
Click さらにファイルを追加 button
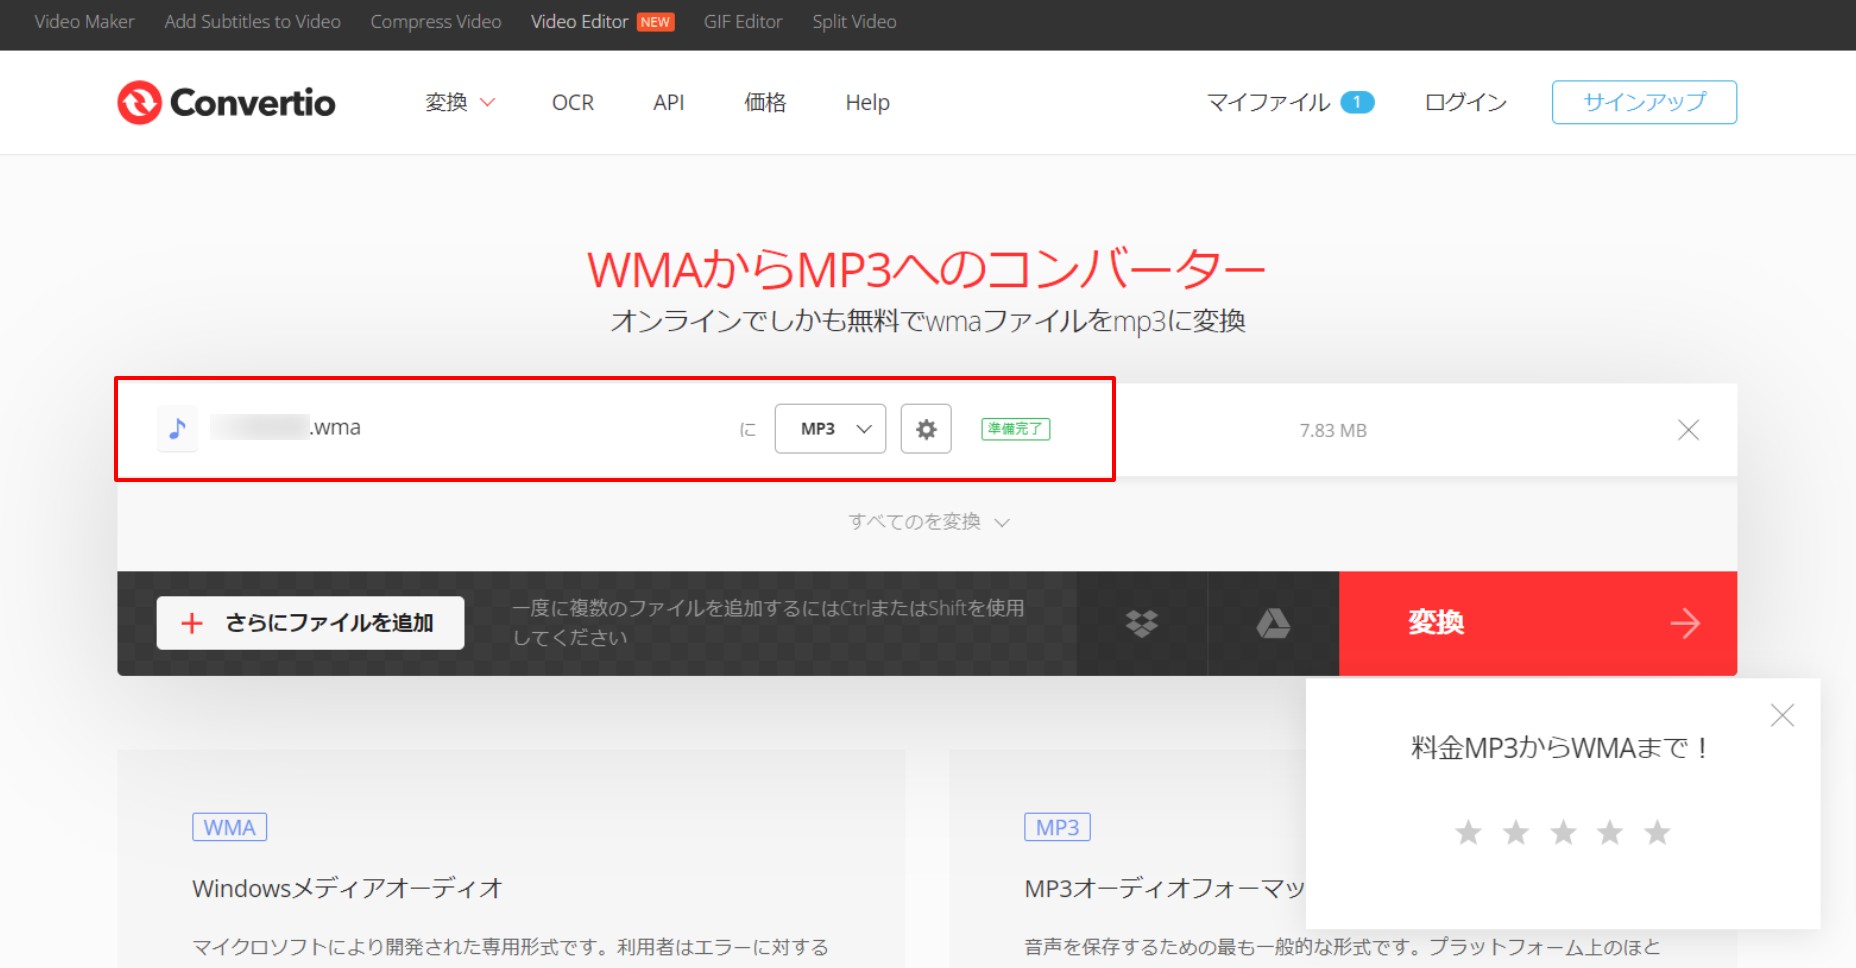point(310,623)
